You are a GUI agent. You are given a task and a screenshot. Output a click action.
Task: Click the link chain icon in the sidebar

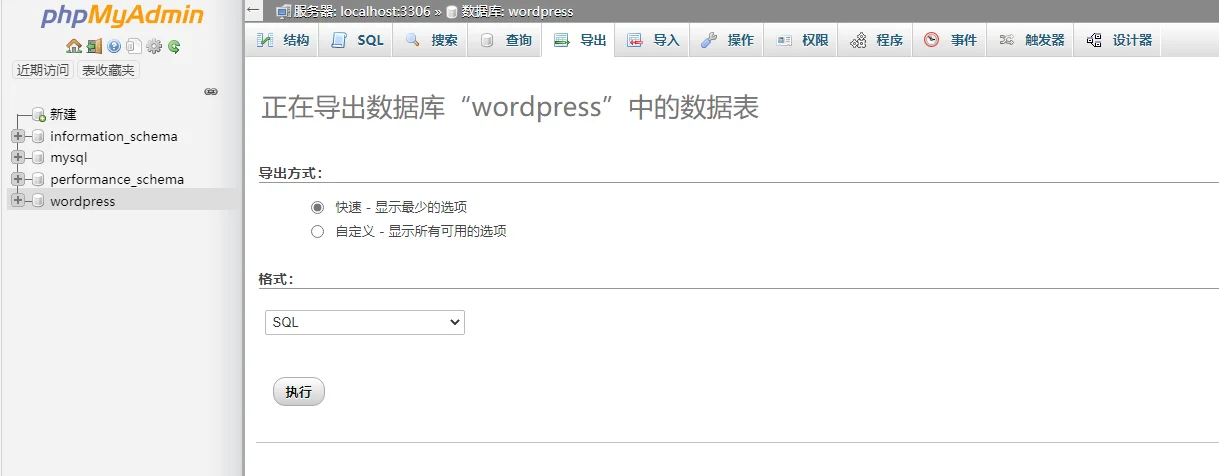point(211,91)
